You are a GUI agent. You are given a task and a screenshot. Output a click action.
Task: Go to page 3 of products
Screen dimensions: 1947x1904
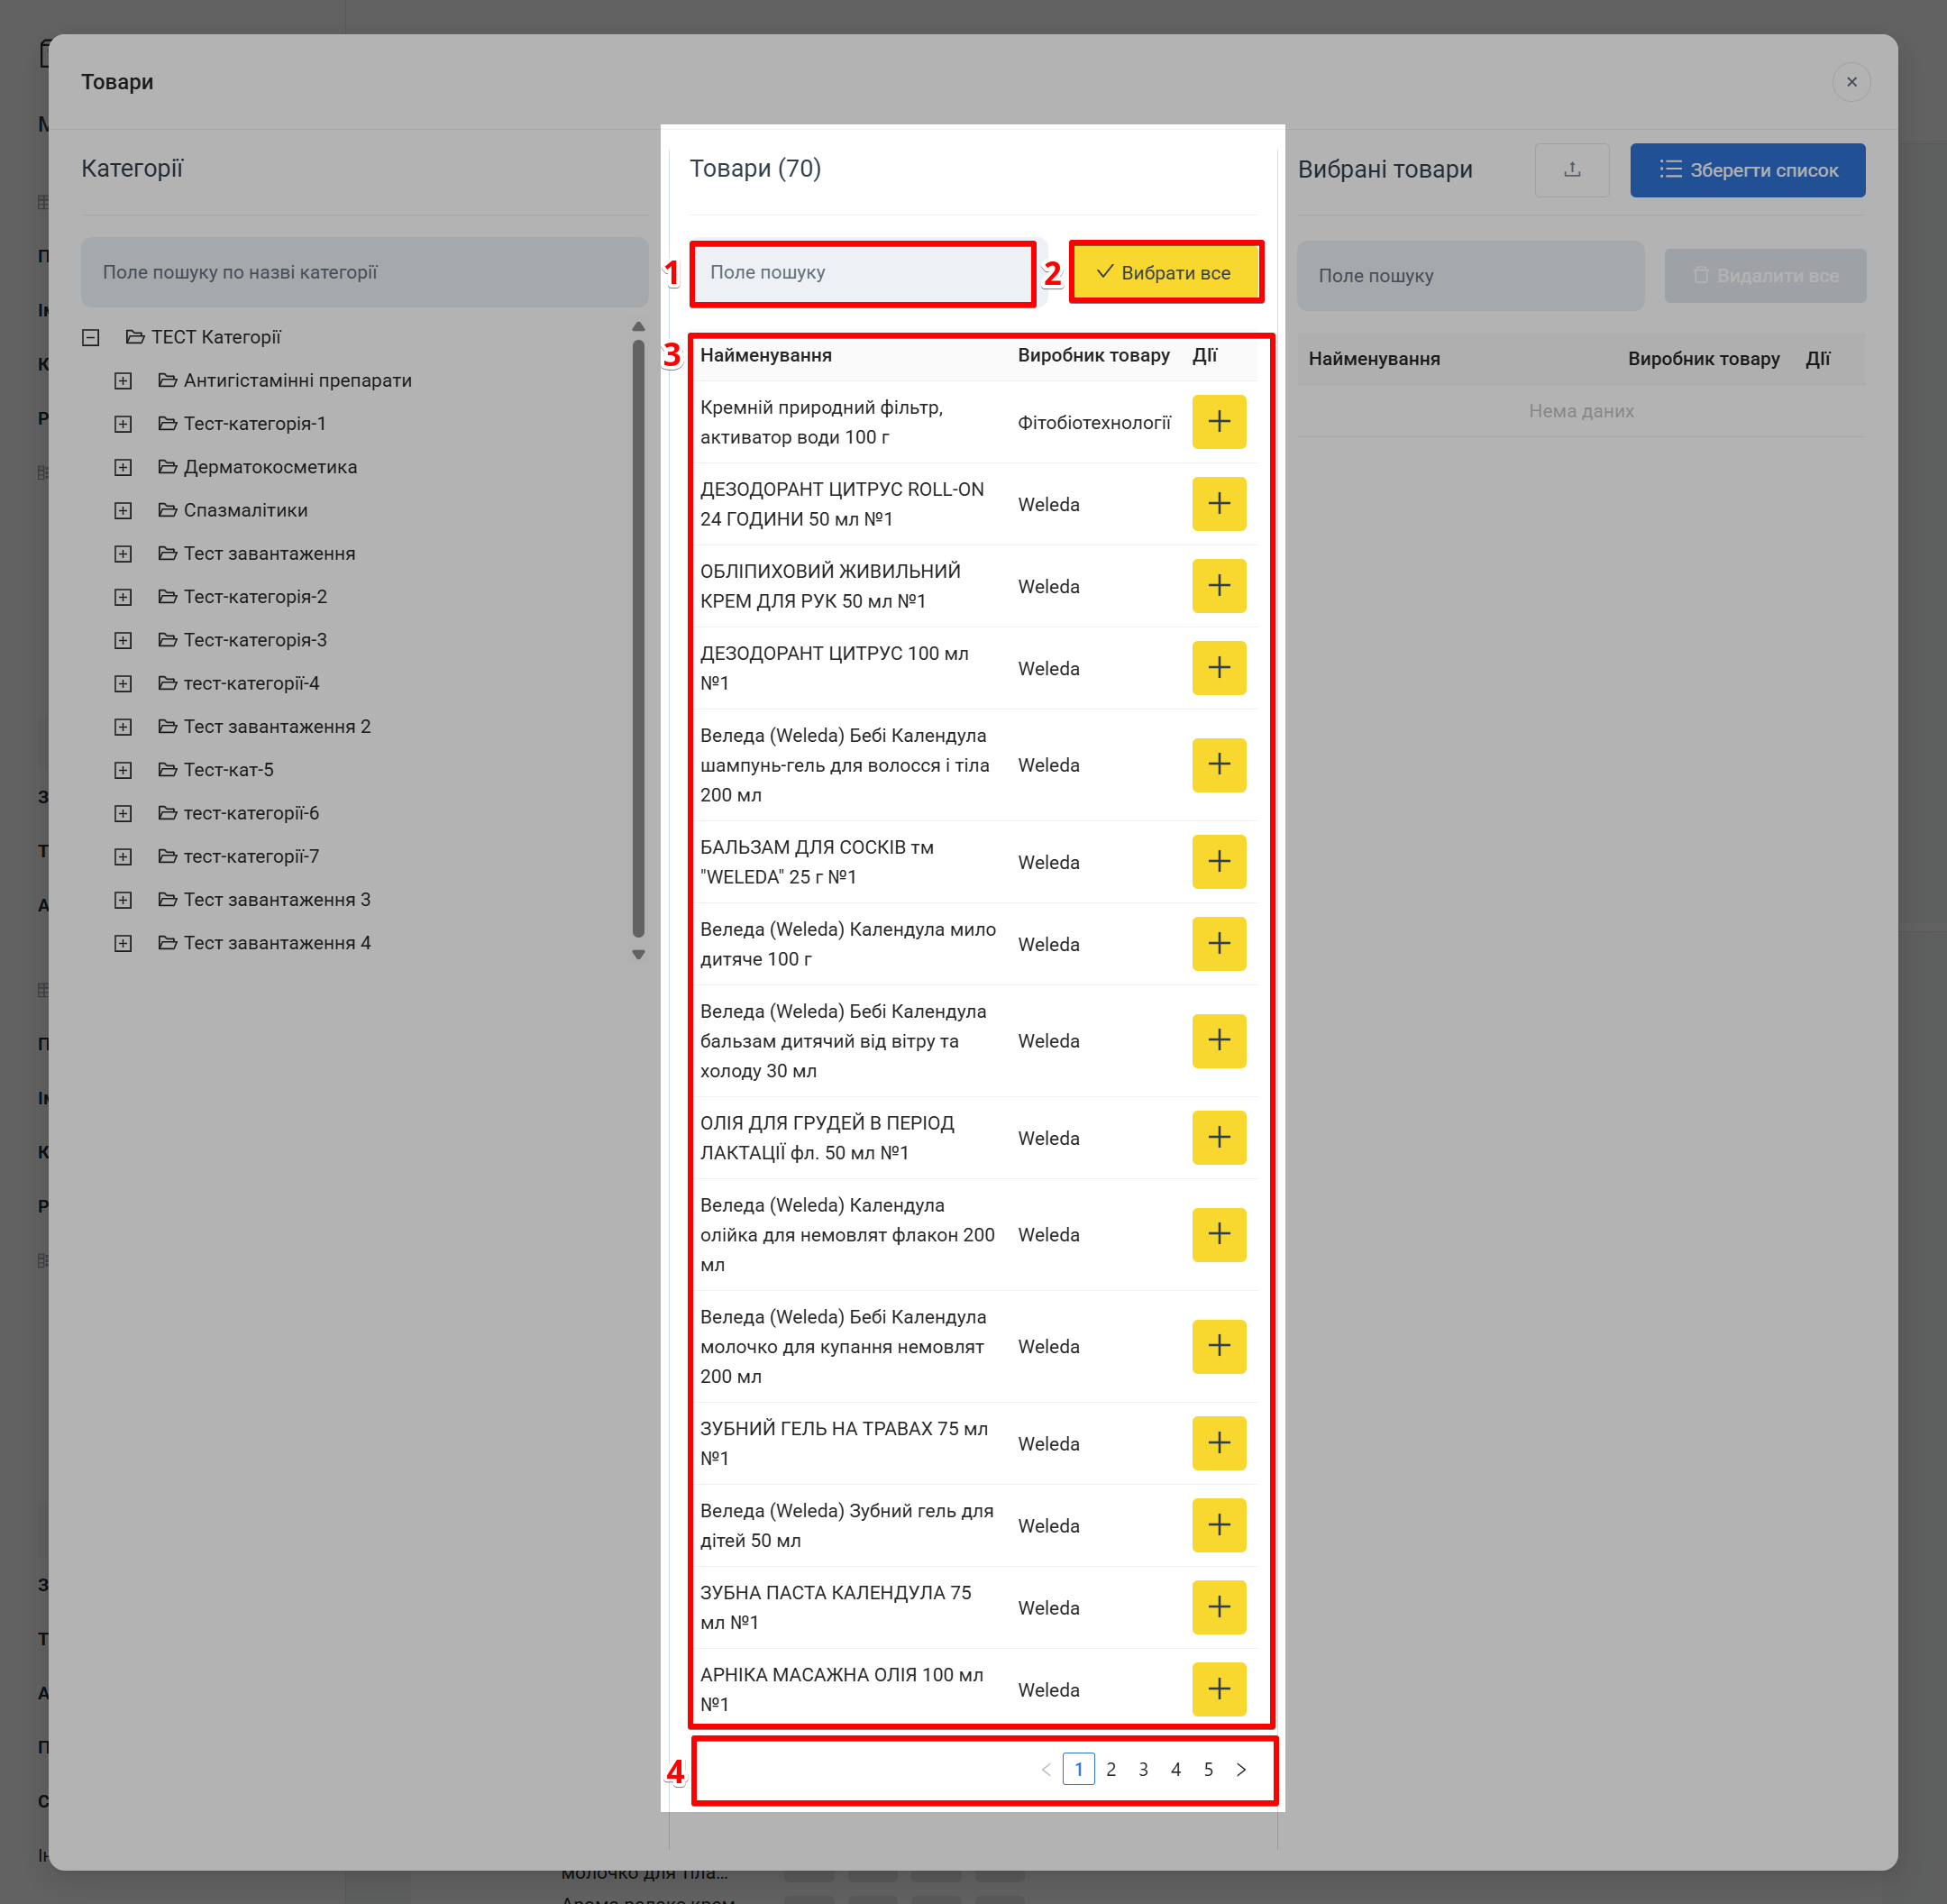1143,1769
